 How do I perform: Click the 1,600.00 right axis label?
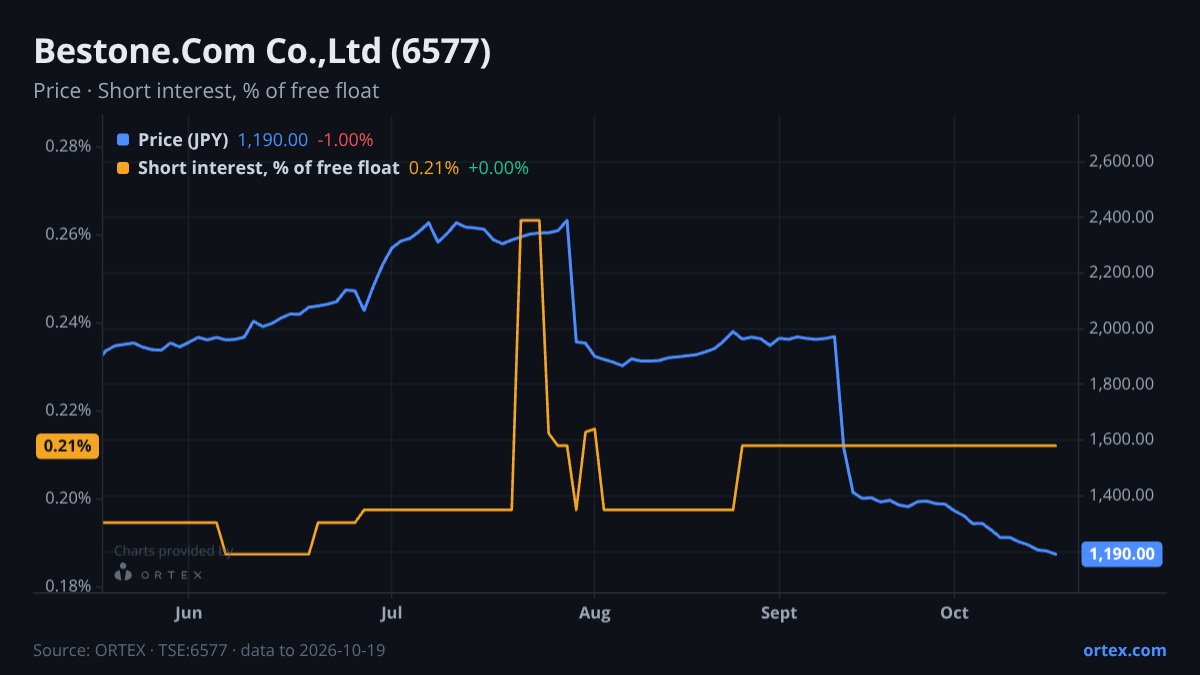coord(1123,439)
